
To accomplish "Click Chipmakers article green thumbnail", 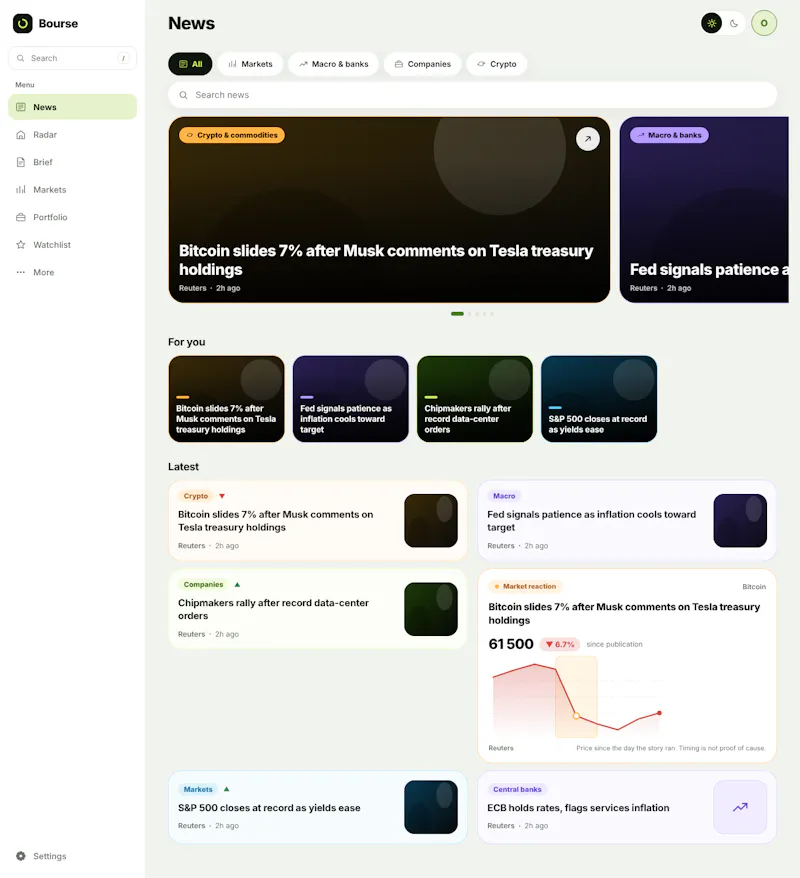I will tap(431, 609).
